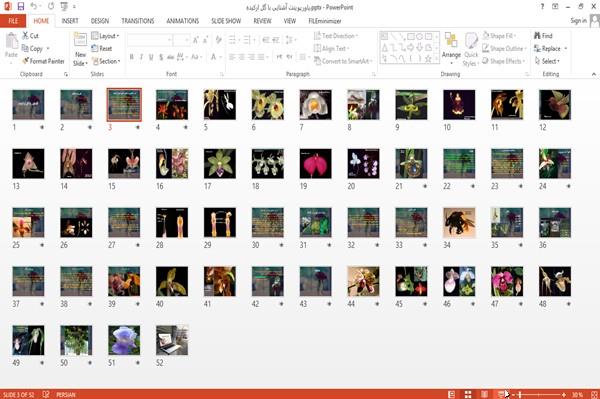Click the zoom in plus button
600x399 pixels.
[564, 394]
